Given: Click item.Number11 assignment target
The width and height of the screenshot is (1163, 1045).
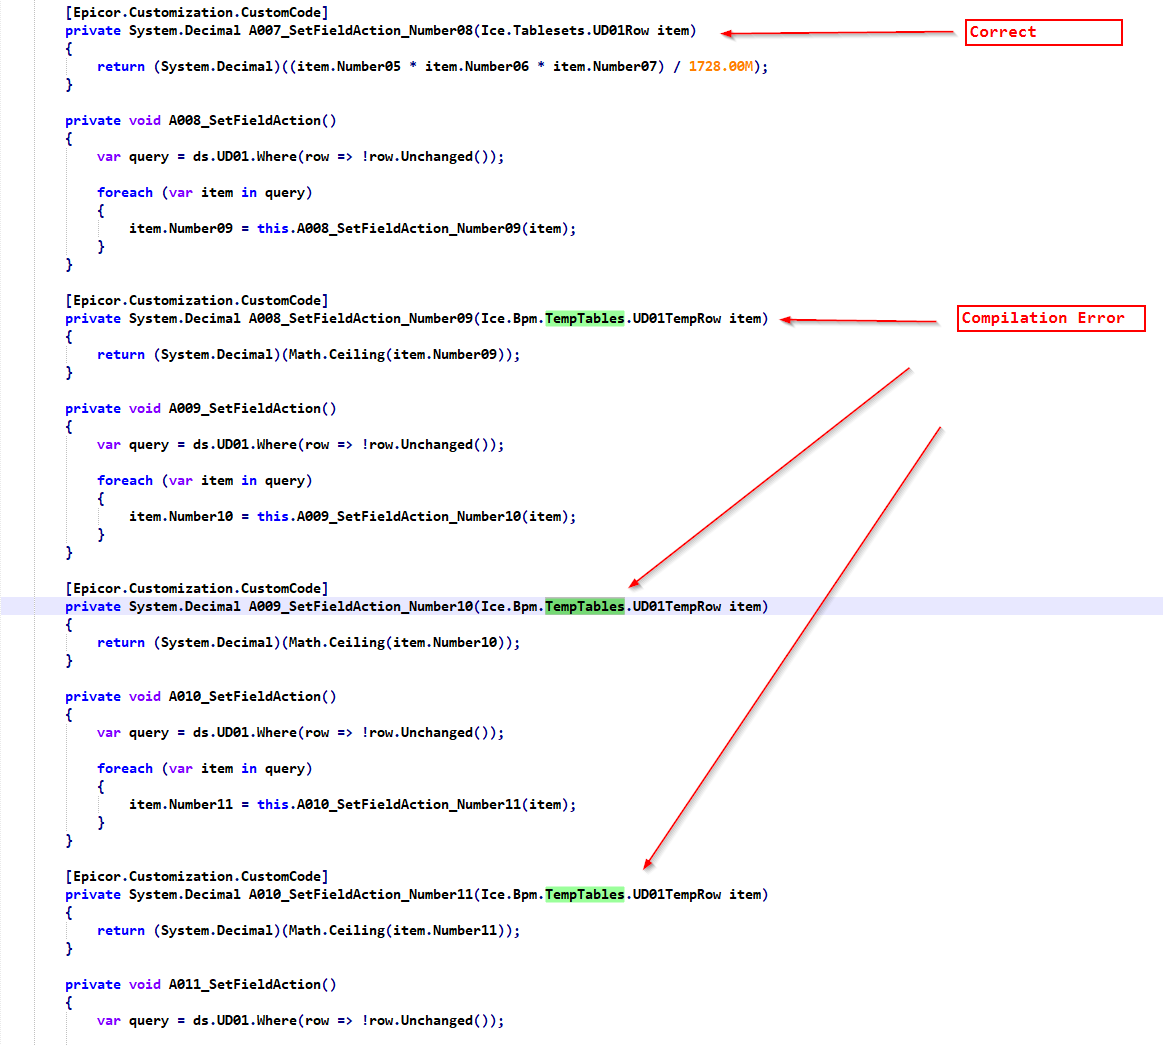Looking at the screenshot, I should click(181, 804).
